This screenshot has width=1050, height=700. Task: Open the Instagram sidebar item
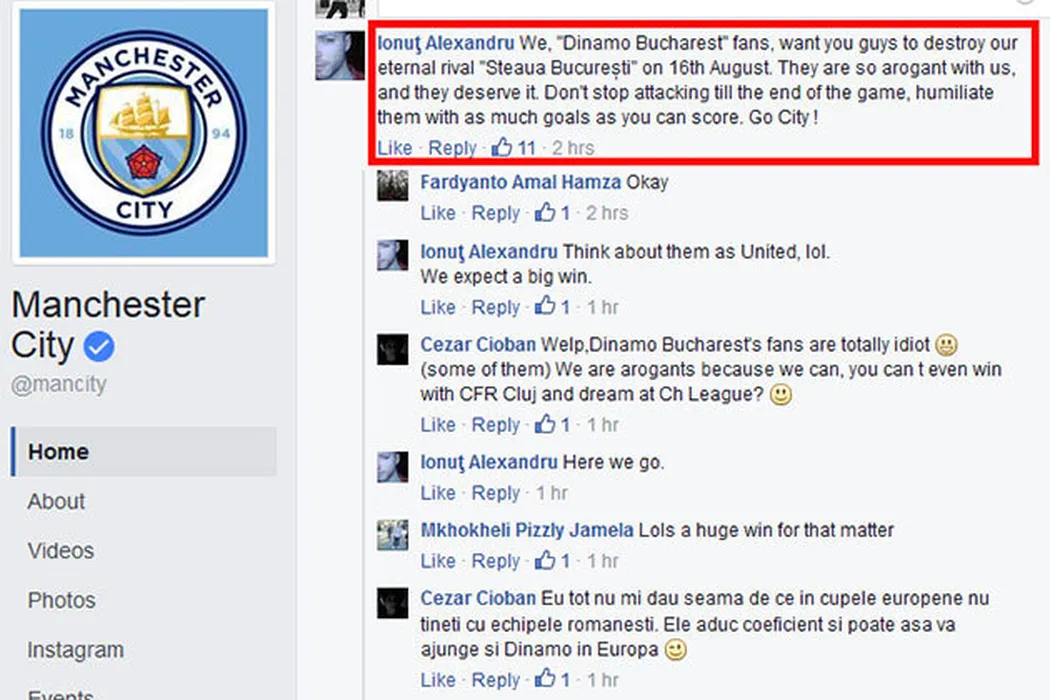click(76, 650)
